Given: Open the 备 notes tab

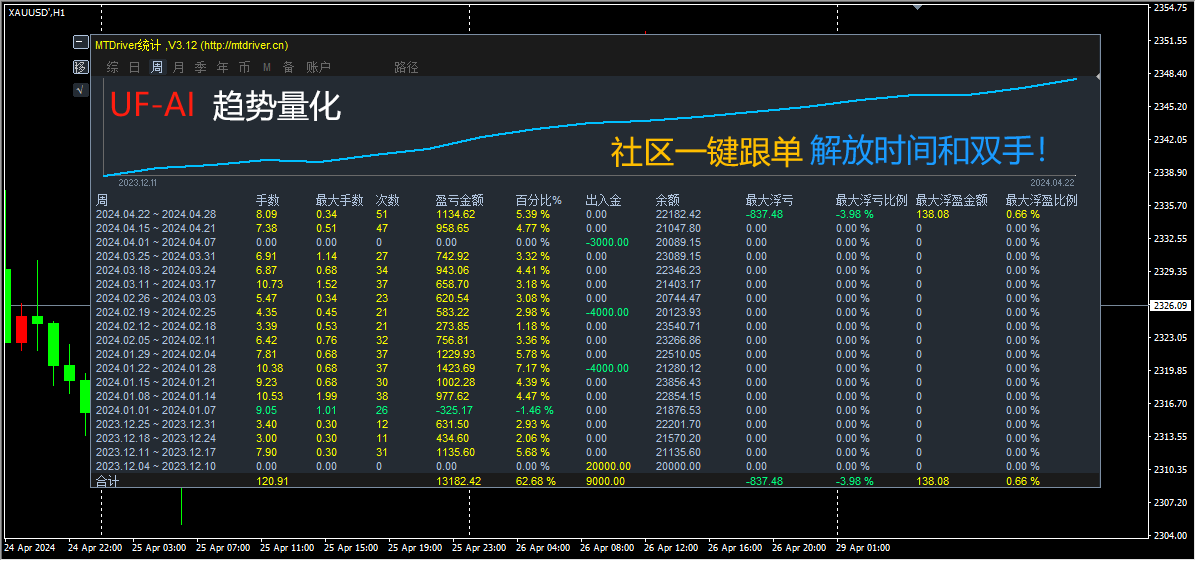Looking at the screenshot, I should [x=288, y=67].
